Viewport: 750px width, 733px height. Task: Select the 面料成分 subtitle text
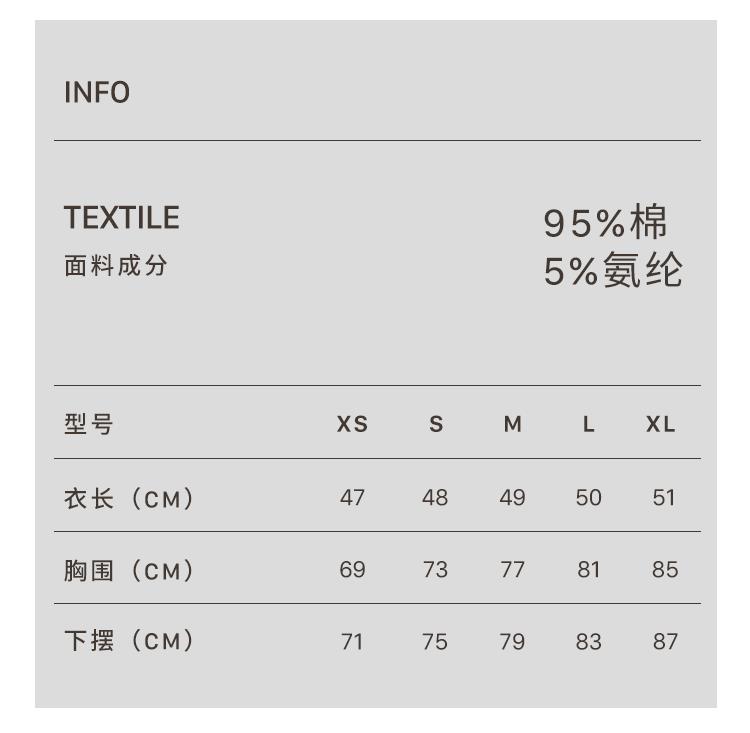(x=116, y=266)
